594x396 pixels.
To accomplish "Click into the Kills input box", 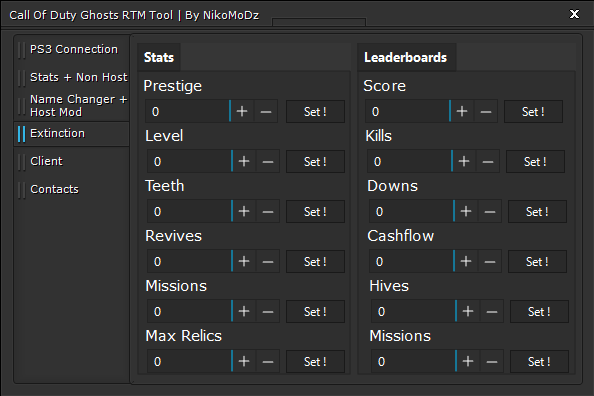I will coord(409,161).
